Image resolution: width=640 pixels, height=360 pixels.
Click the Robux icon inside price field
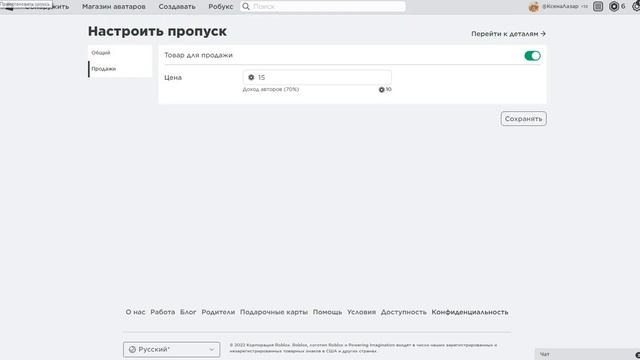pyautogui.click(x=251, y=77)
